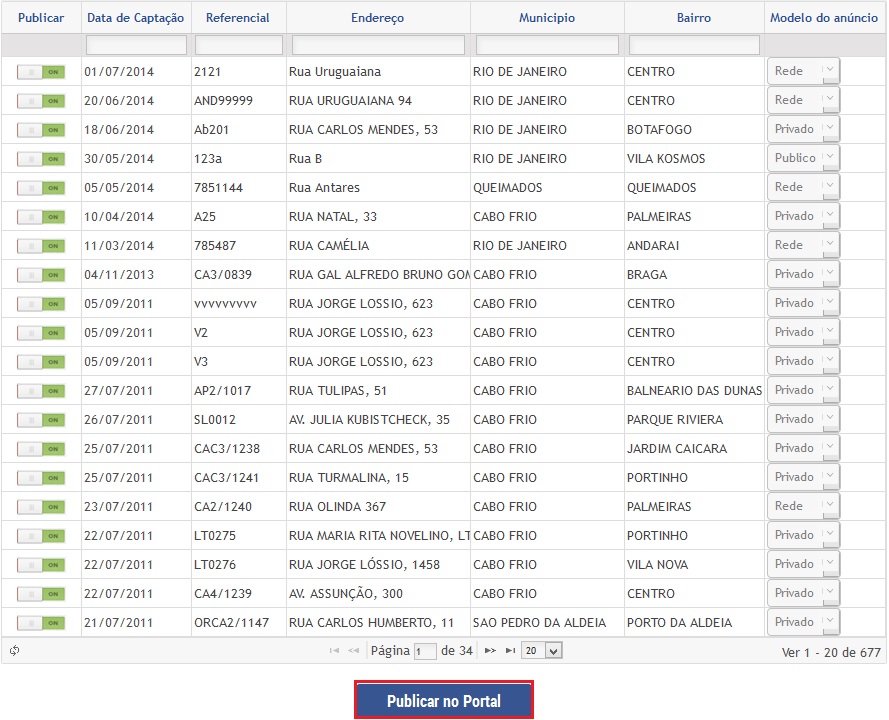Open anúncio model dropdown for Rua B

coord(803,158)
